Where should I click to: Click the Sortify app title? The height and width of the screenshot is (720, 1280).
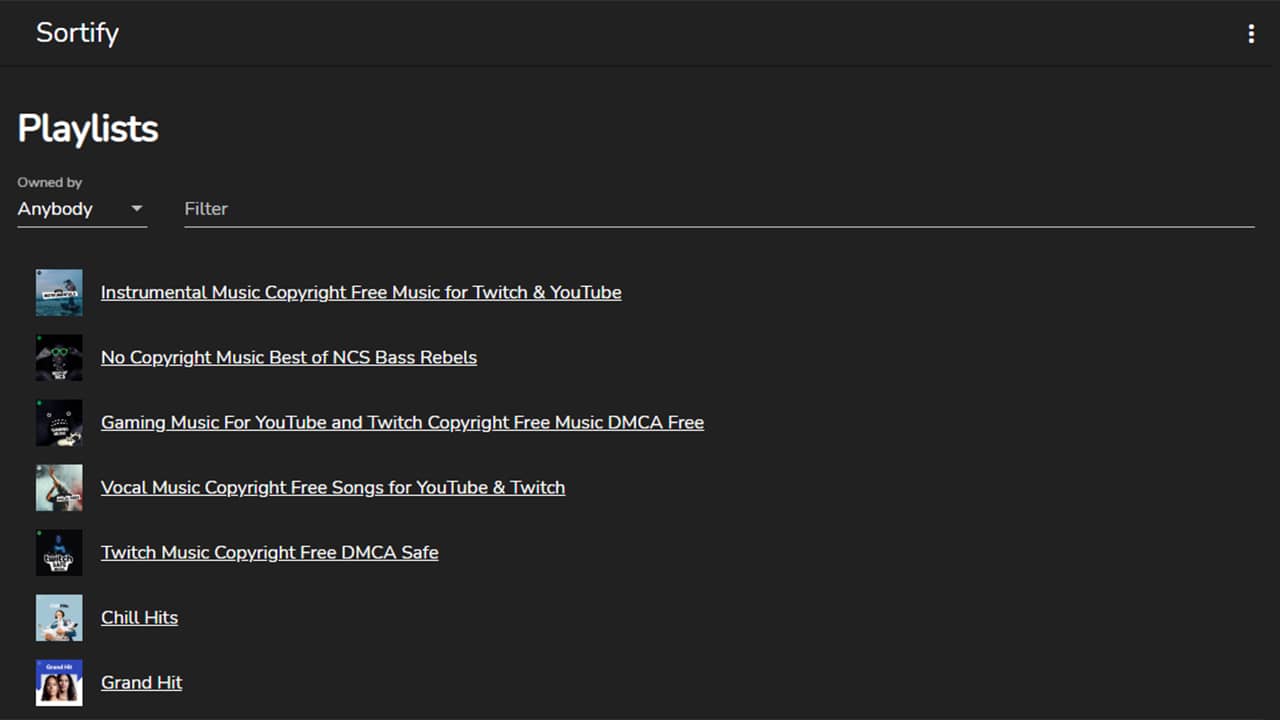coord(77,33)
